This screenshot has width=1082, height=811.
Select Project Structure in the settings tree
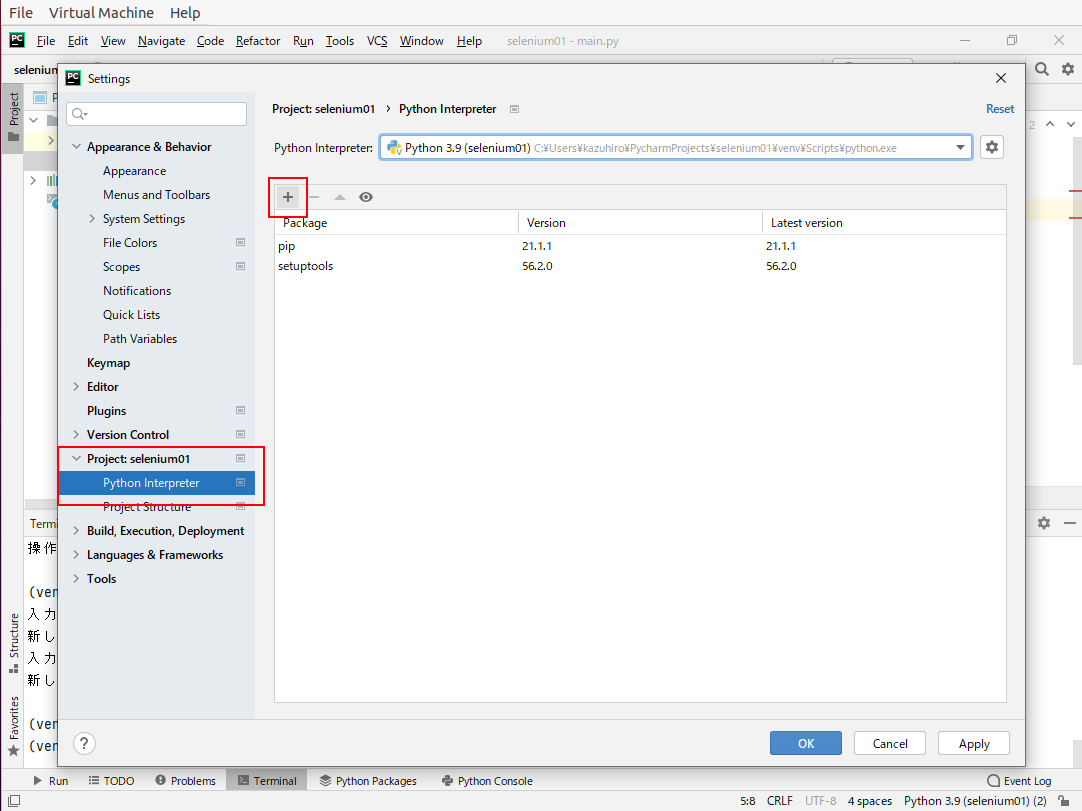(147, 507)
